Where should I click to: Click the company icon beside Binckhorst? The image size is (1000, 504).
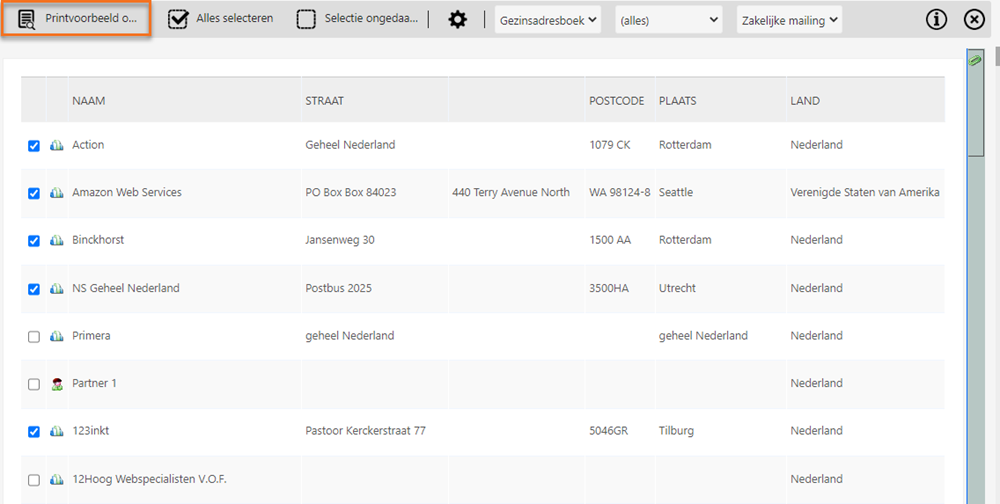tap(57, 240)
